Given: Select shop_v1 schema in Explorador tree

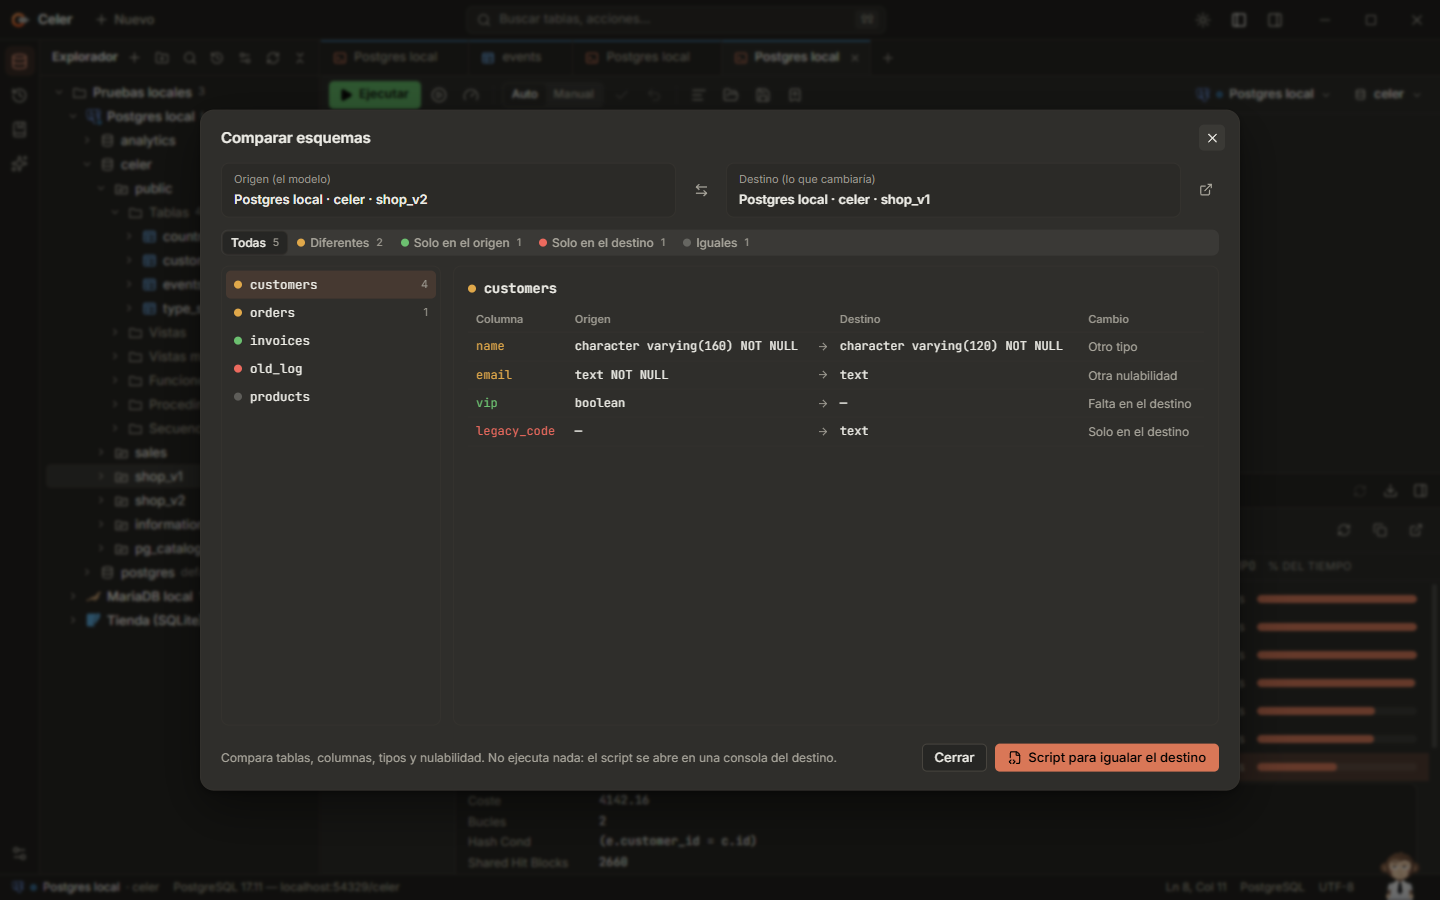Looking at the screenshot, I should click(159, 477).
